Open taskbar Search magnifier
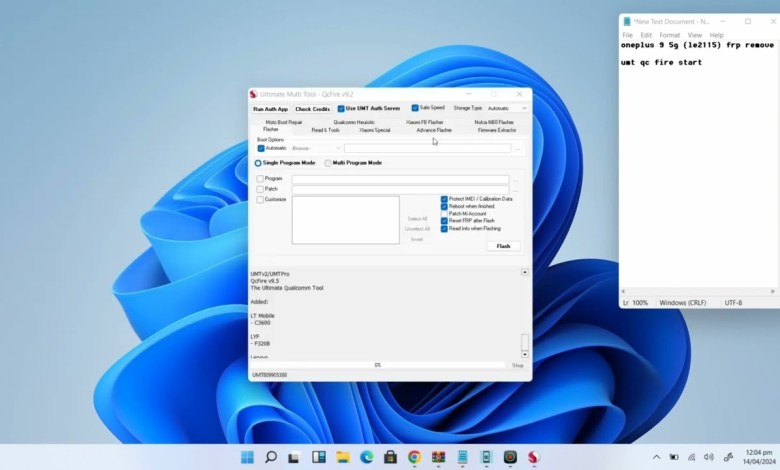Viewport: 780px width, 470px height. pyautogui.click(x=271, y=457)
